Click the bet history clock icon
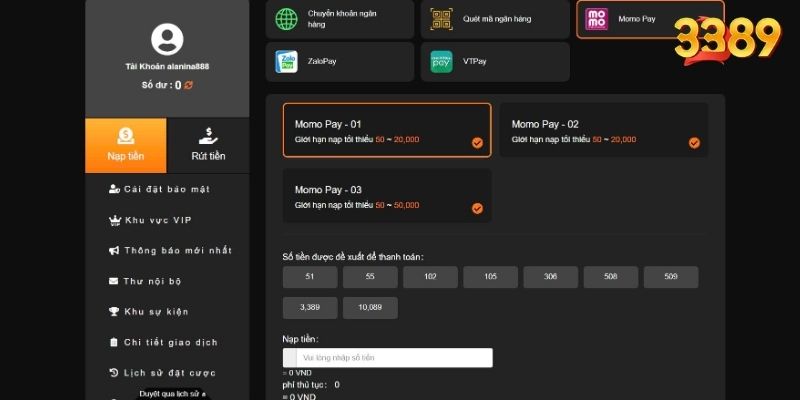Viewport: 800px width, 400px height. pyautogui.click(x=114, y=373)
